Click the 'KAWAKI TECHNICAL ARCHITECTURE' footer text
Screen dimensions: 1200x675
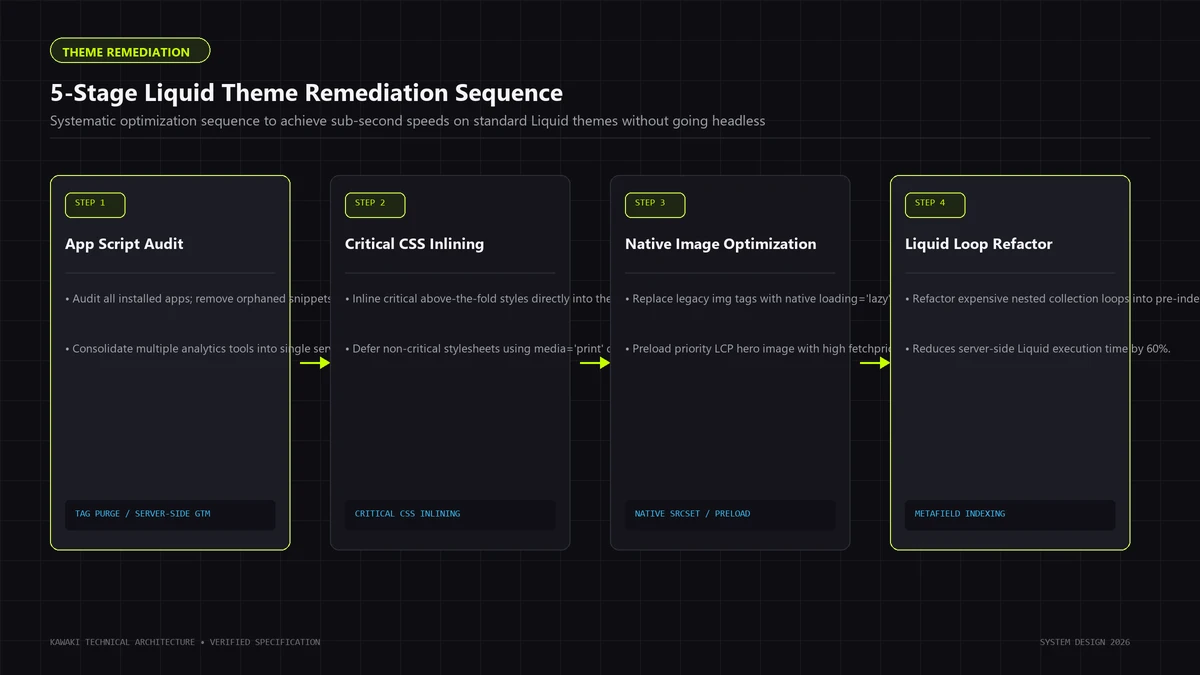click(185, 642)
